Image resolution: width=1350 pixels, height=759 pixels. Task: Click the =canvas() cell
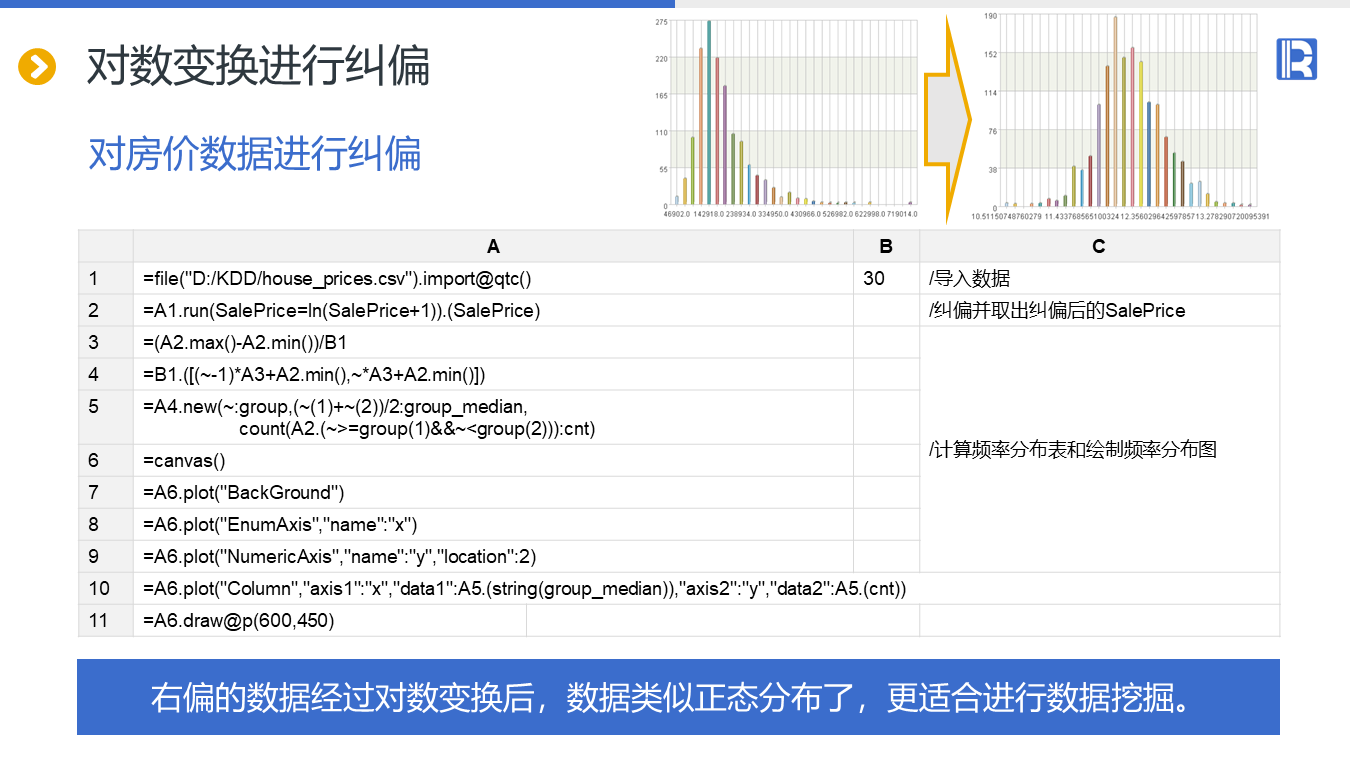point(493,460)
